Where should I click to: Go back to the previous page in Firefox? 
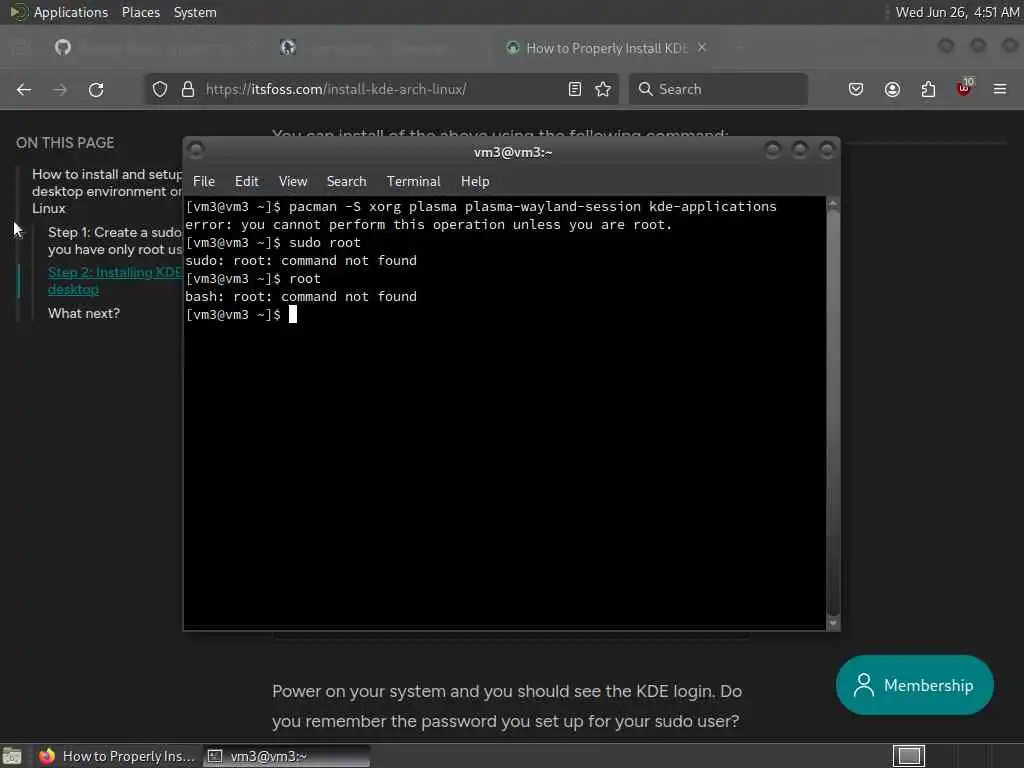[x=24, y=89]
